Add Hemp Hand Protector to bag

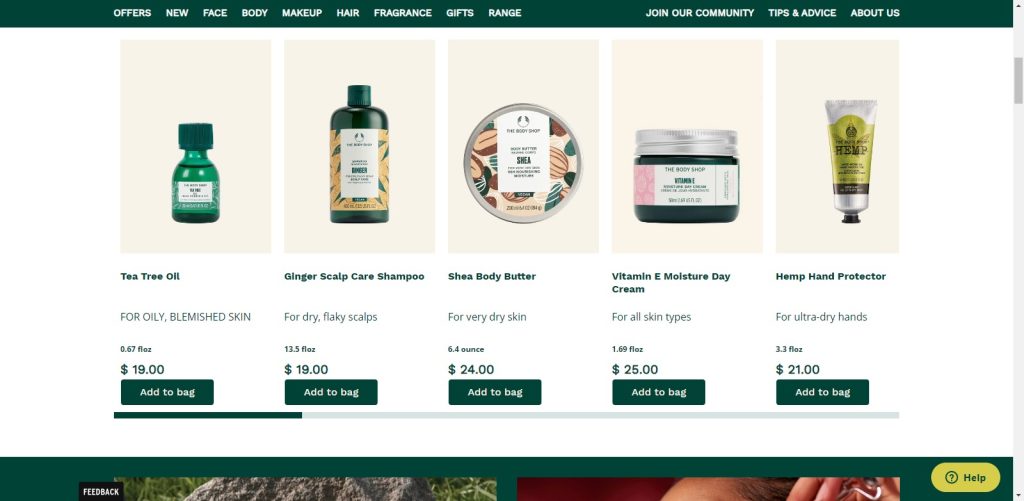coord(823,392)
